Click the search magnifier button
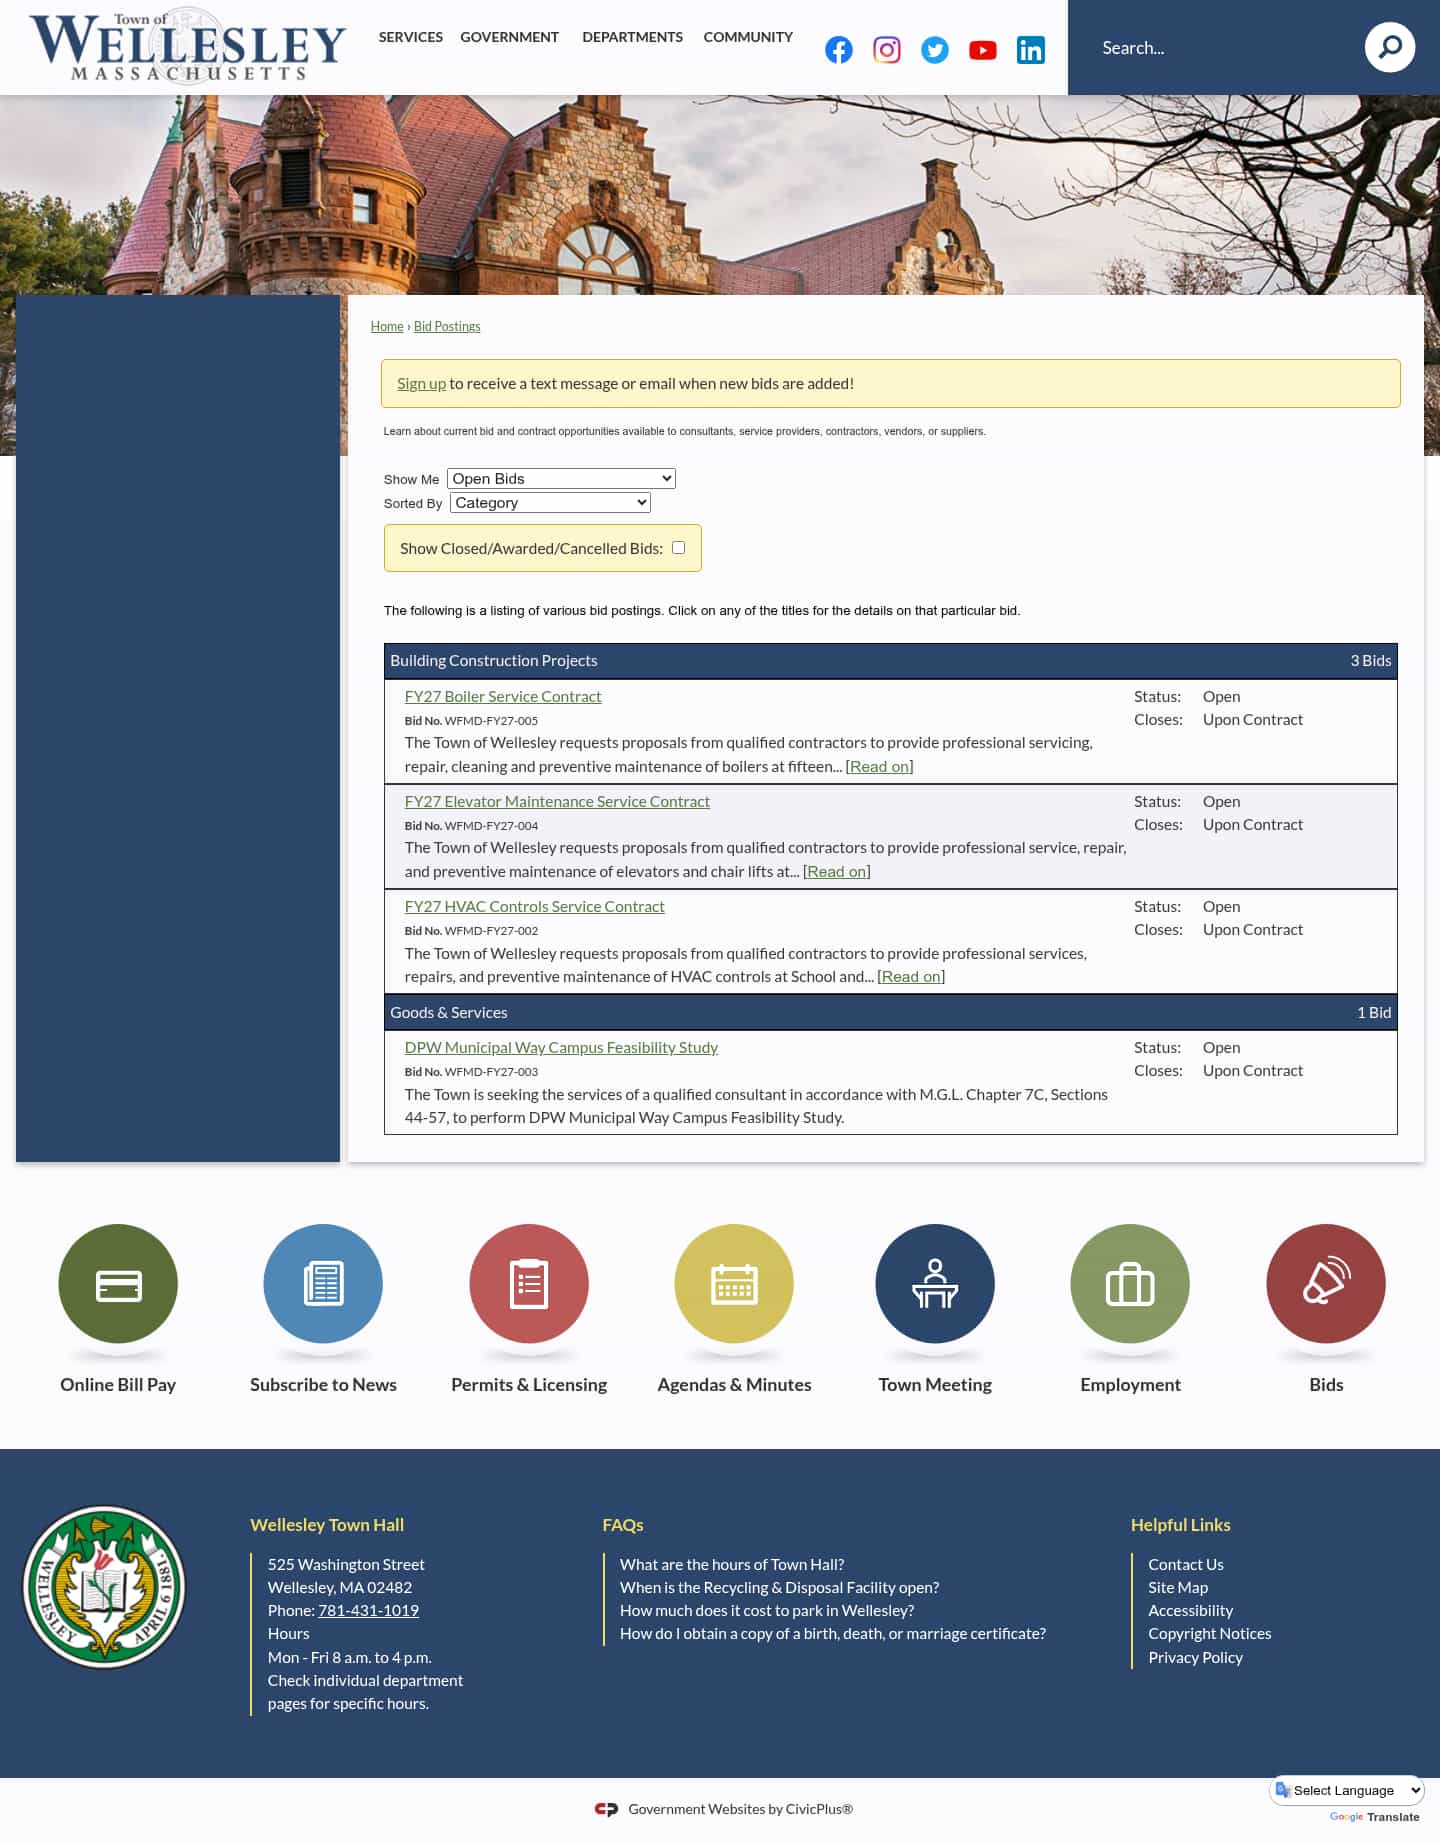Image resolution: width=1440 pixels, height=1842 pixels. pyautogui.click(x=1390, y=47)
